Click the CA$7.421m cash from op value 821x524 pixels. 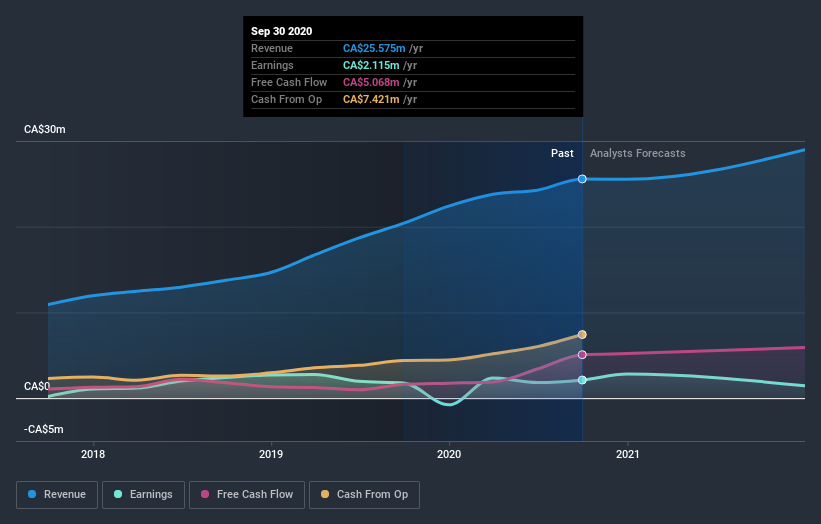[371, 99]
